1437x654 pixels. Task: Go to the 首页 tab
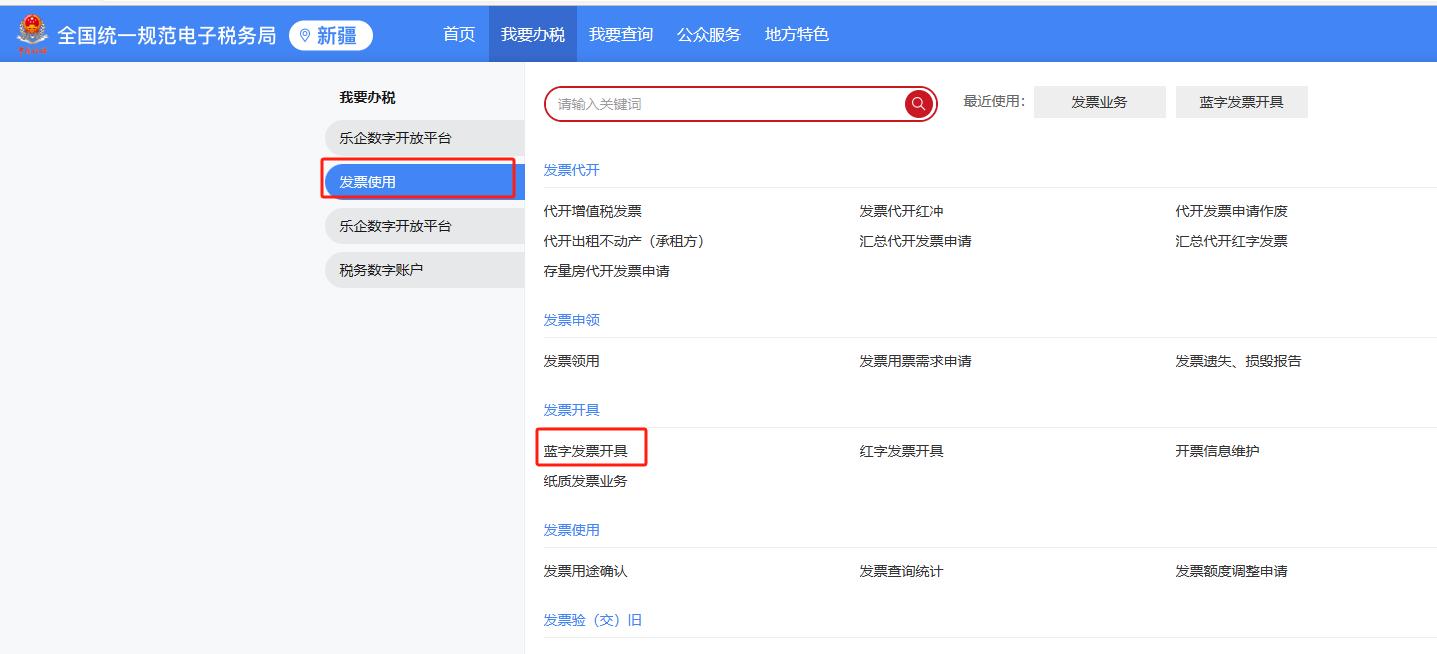tap(459, 34)
